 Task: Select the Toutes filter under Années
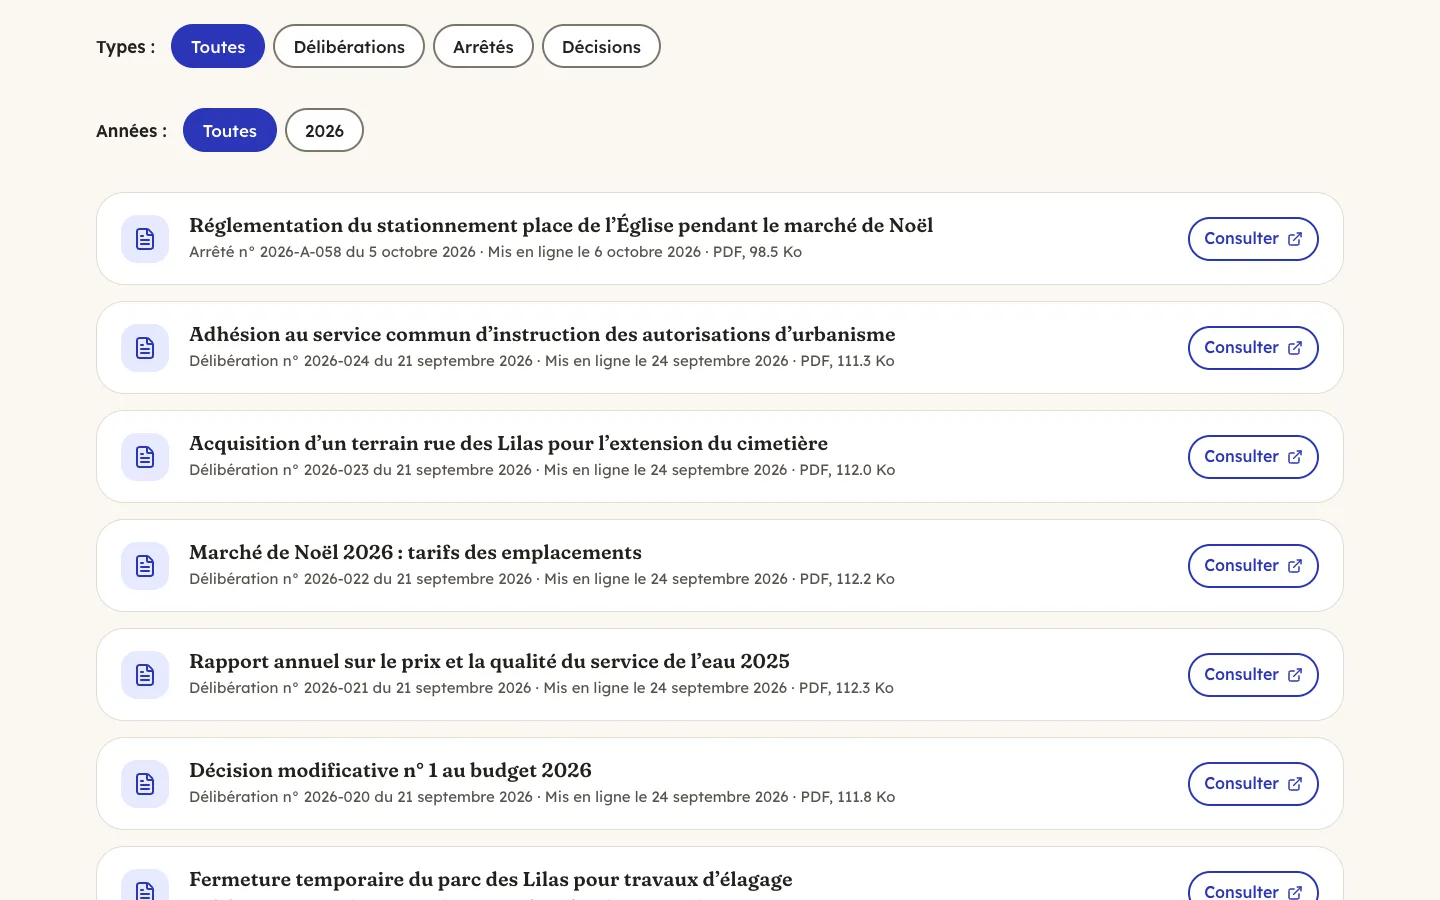click(x=230, y=130)
